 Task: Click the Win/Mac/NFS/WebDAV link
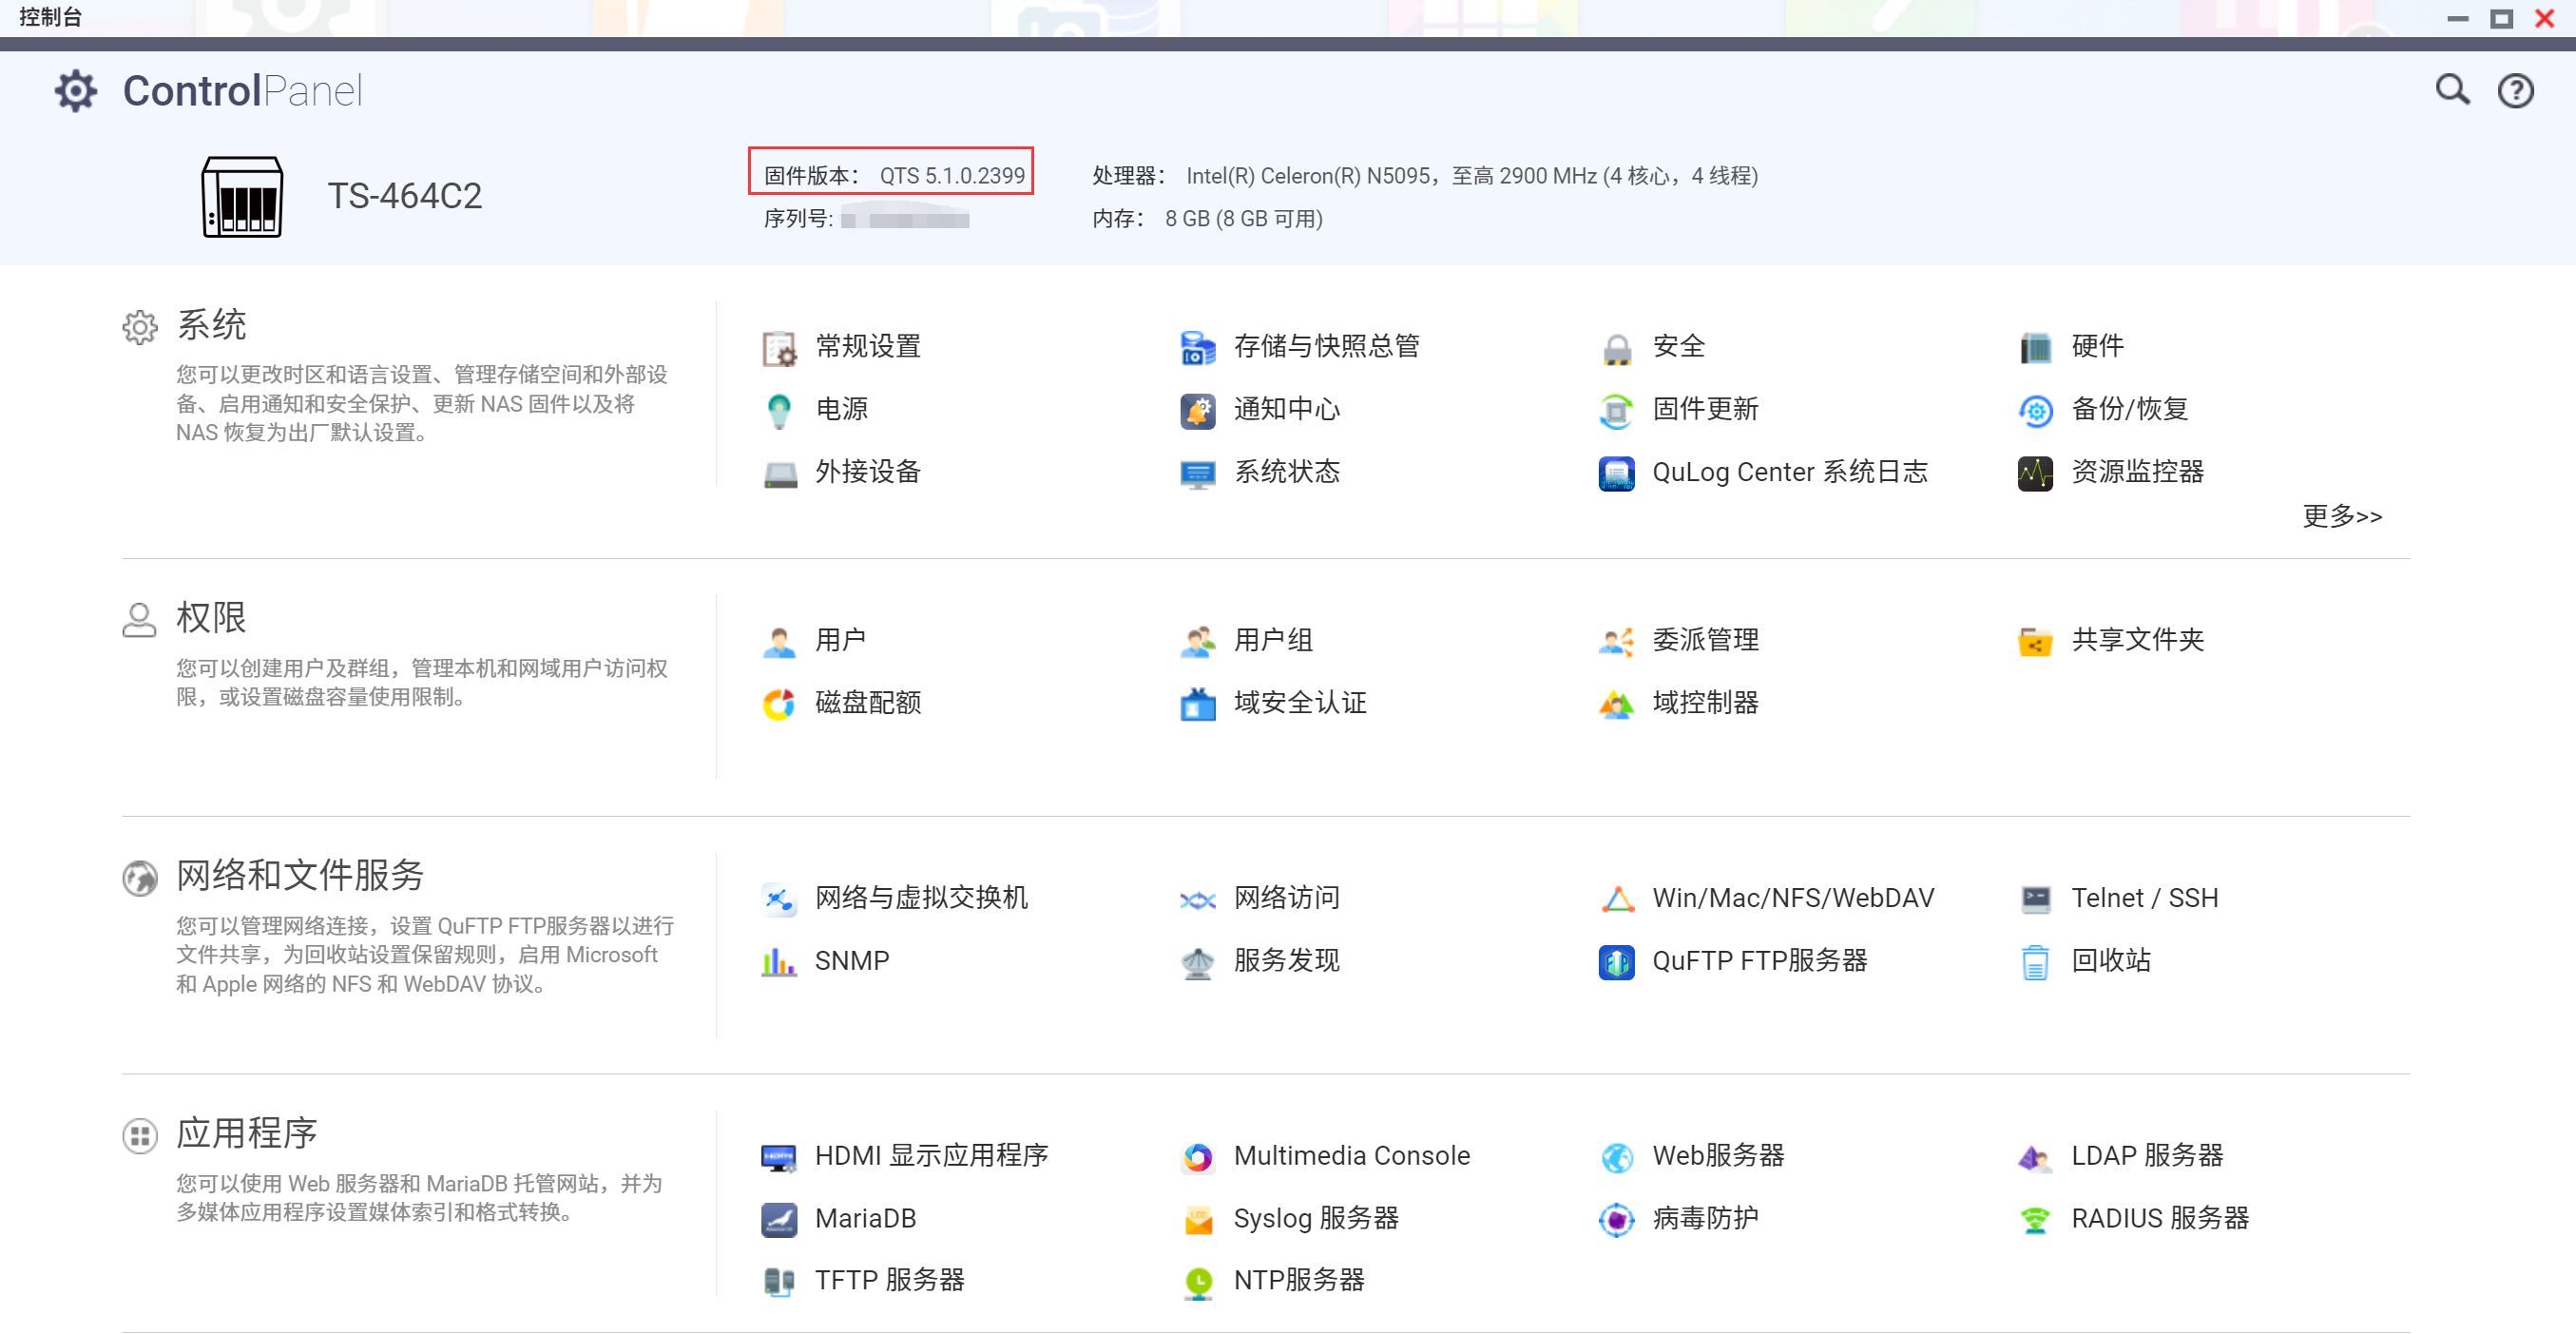[1792, 898]
